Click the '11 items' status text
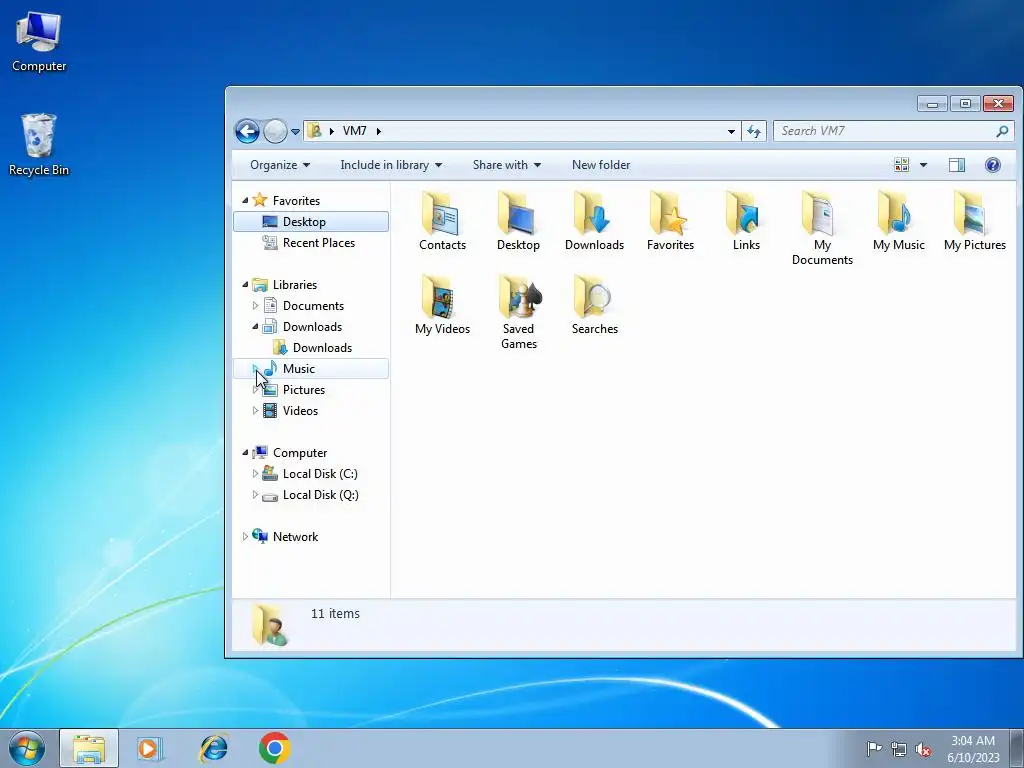 (335, 614)
